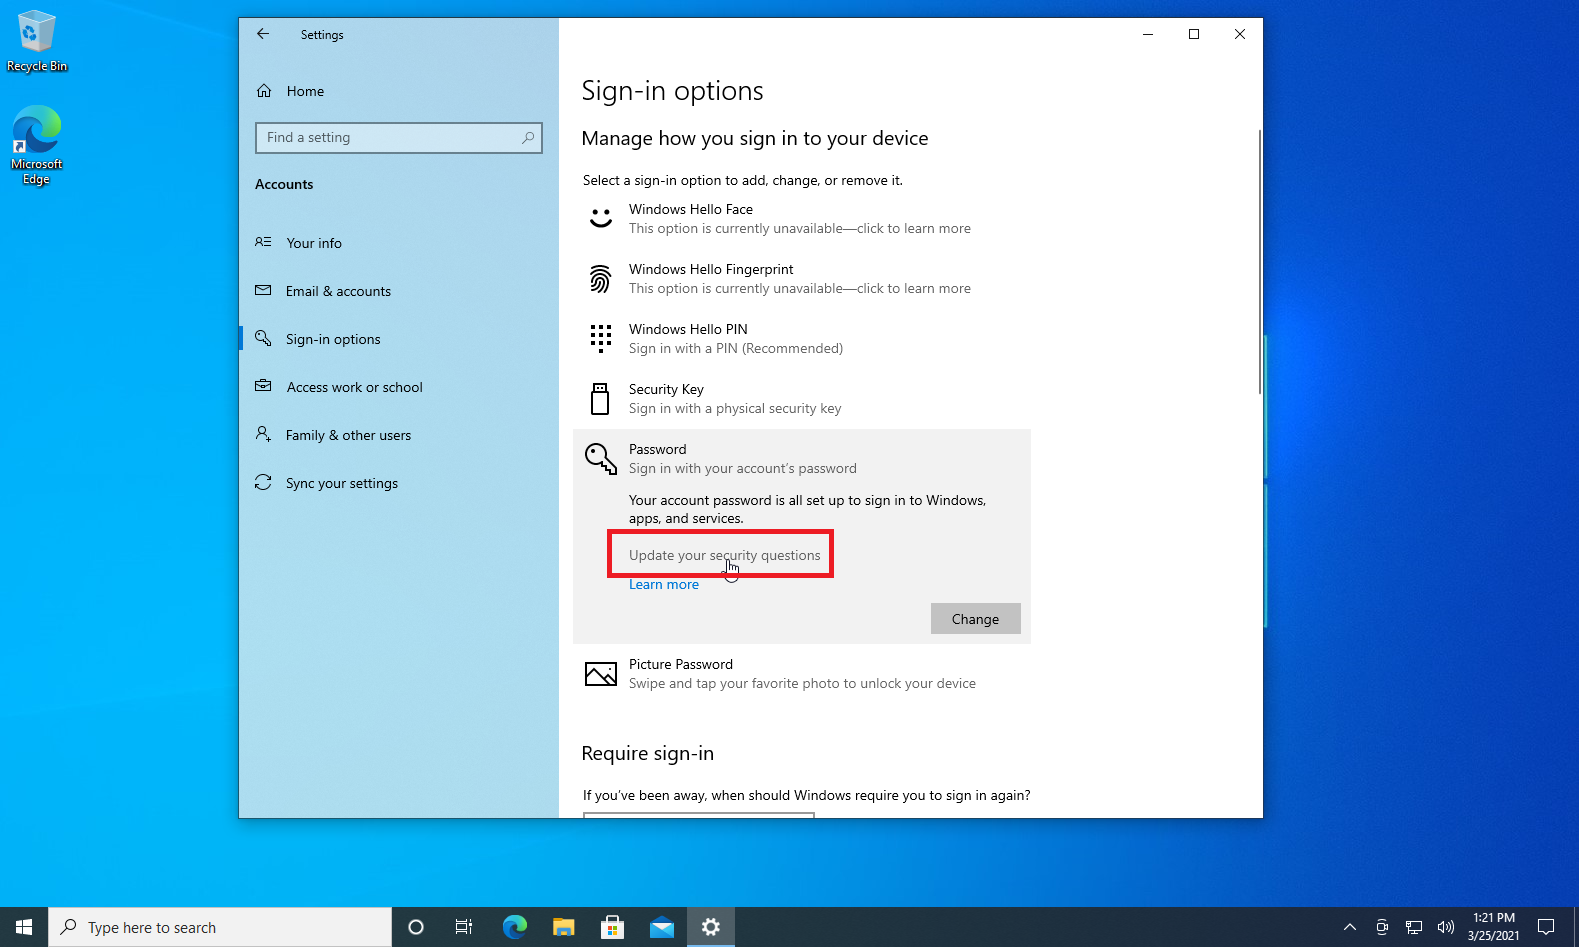The image size is (1579, 947).
Task: Minimize the Settings window
Action: click(1148, 34)
